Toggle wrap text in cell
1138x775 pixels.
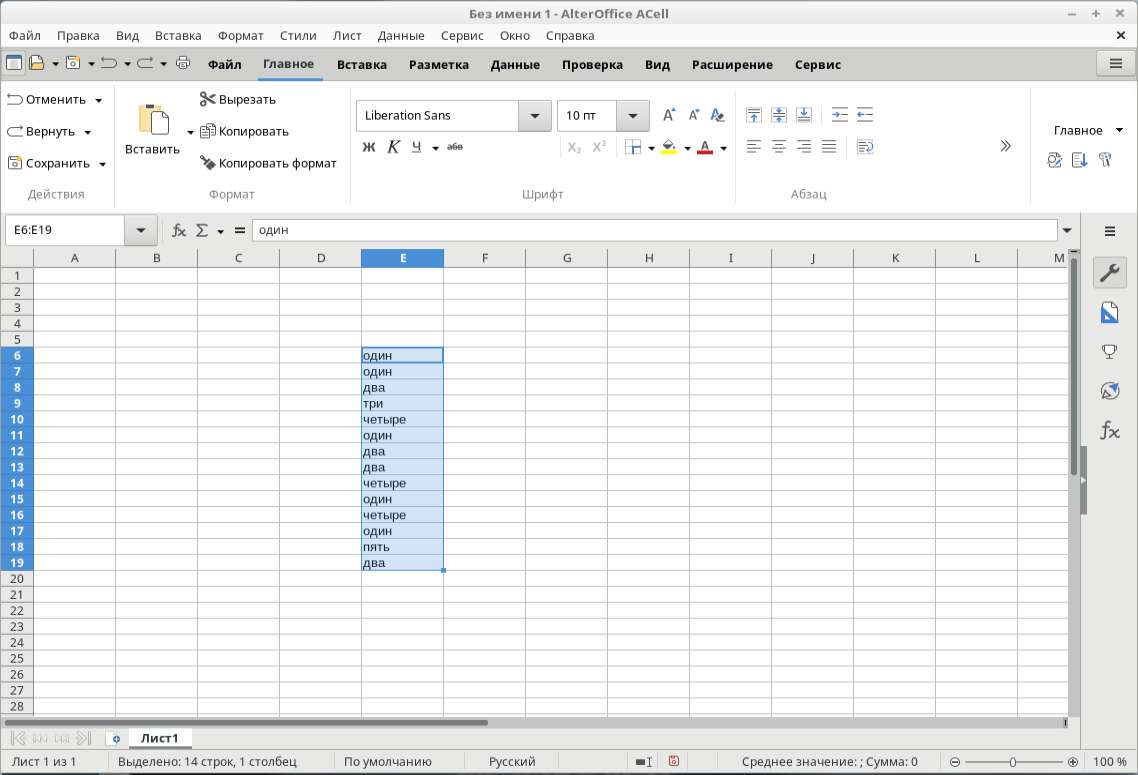864,147
